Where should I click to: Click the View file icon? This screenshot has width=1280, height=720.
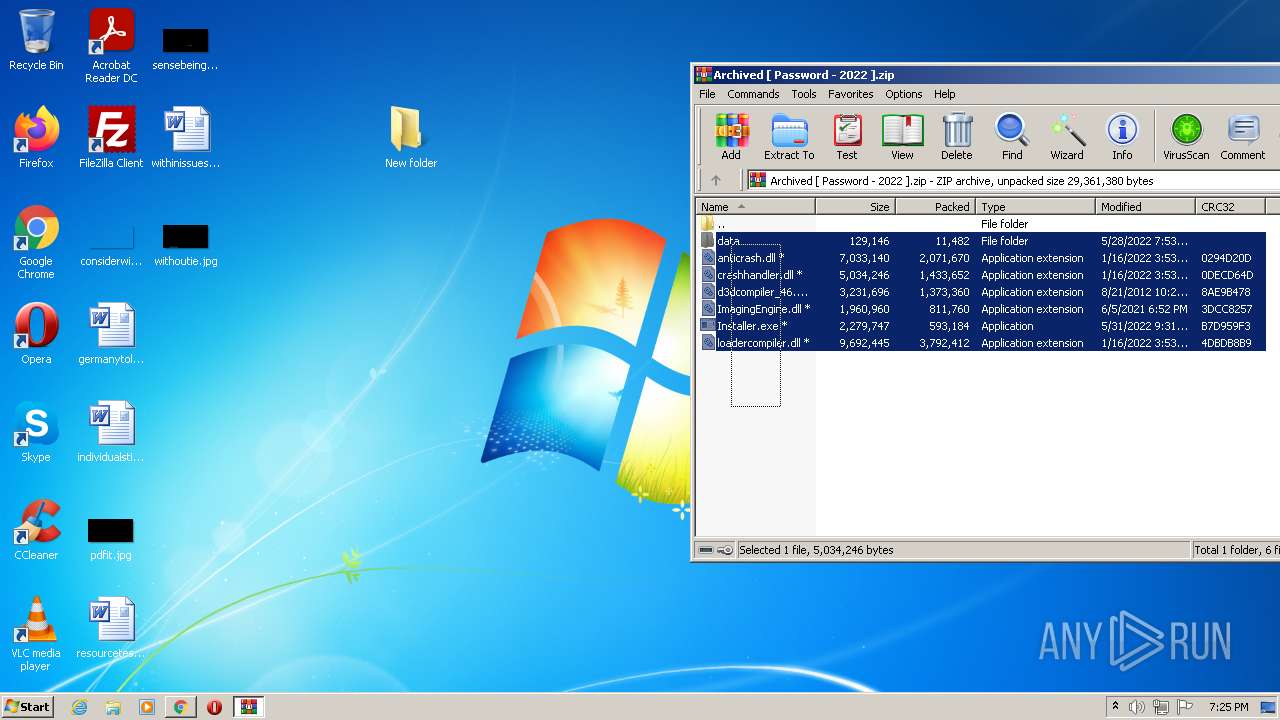(902, 137)
